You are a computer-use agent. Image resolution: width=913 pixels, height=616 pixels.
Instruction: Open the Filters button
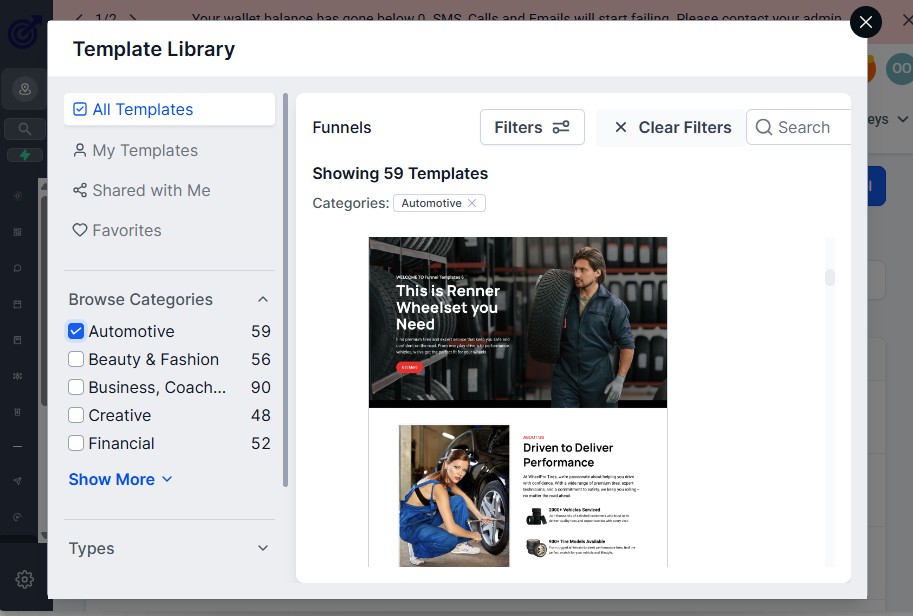[x=532, y=127]
